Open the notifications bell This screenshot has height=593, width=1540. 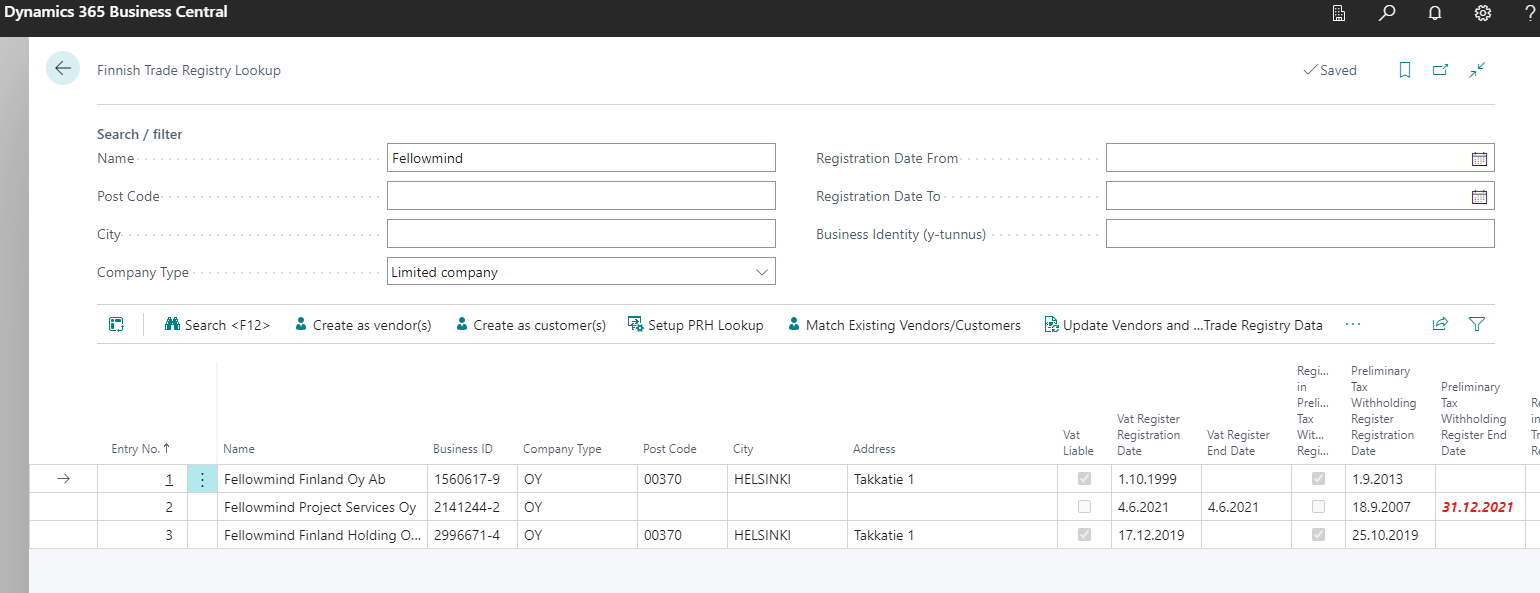[x=1435, y=14]
